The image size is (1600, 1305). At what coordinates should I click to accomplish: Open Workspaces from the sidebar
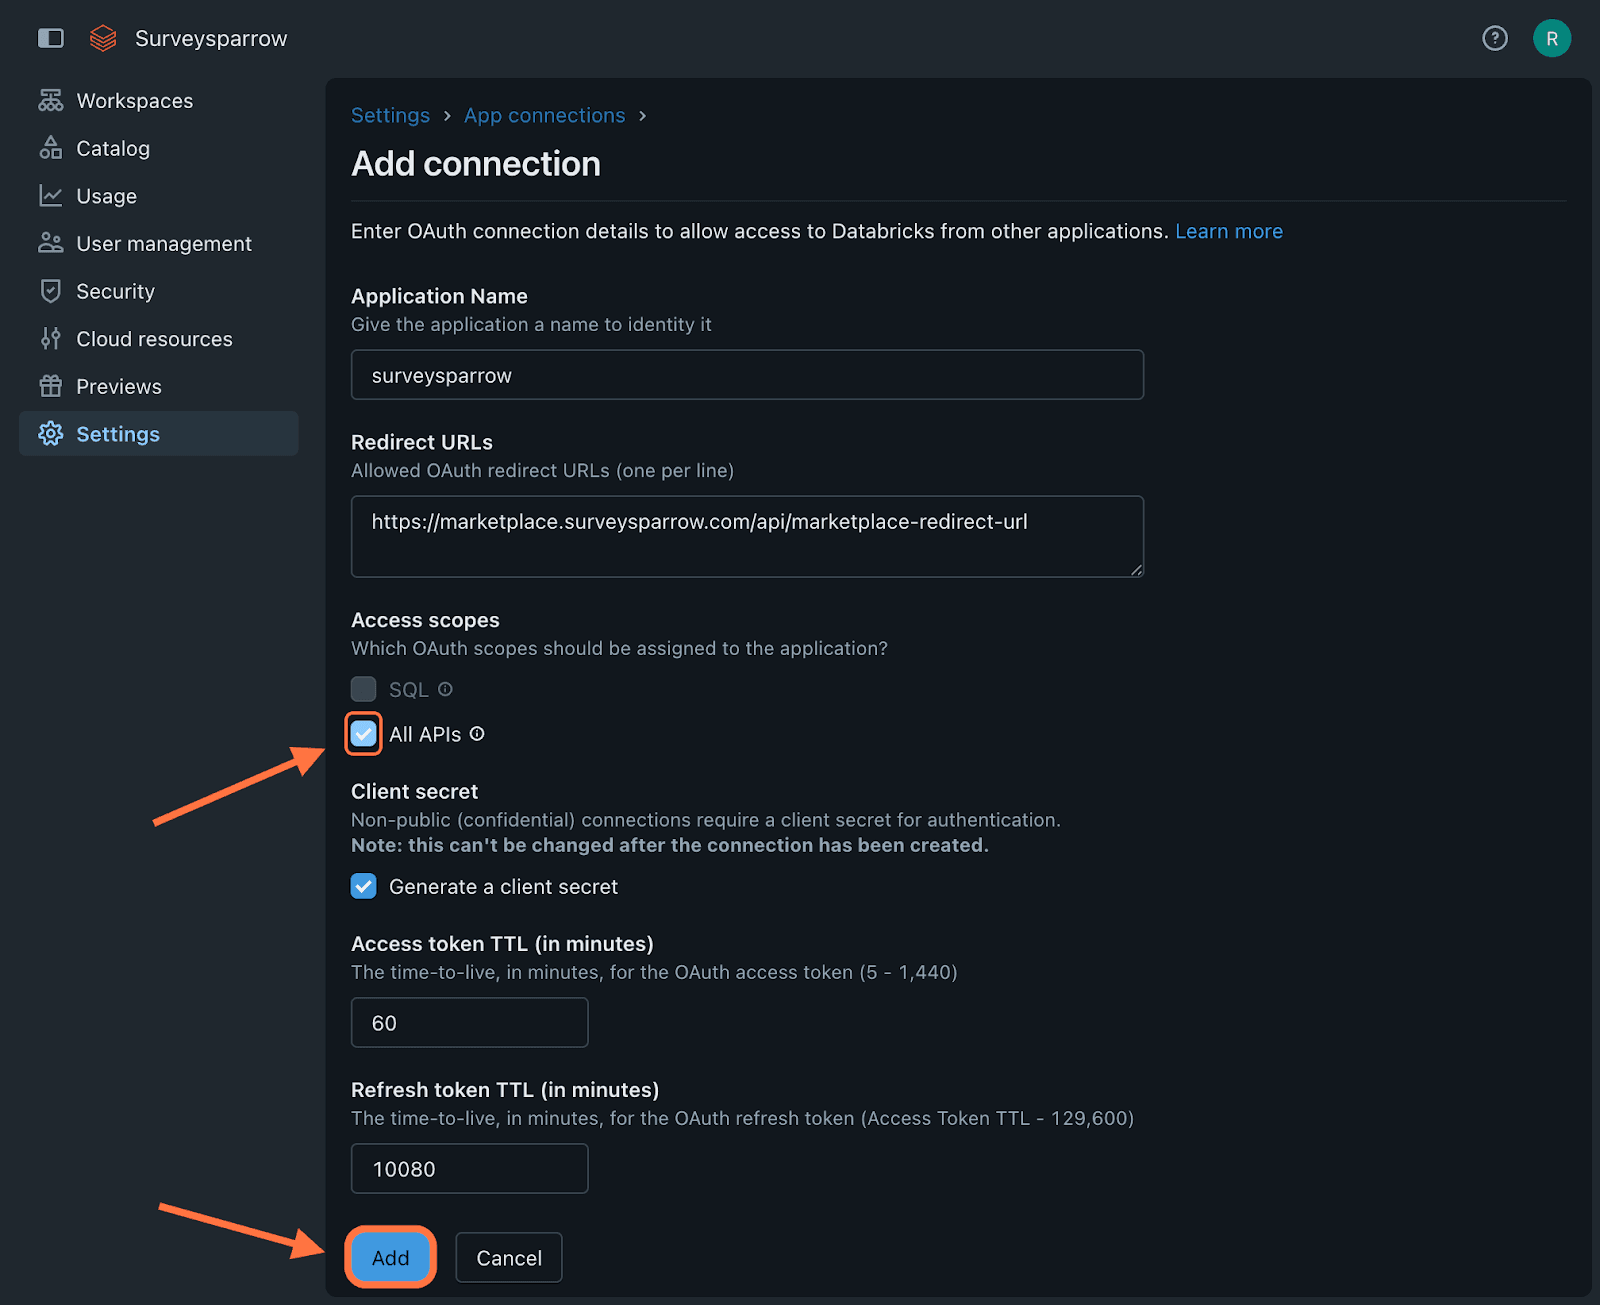click(134, 101)
